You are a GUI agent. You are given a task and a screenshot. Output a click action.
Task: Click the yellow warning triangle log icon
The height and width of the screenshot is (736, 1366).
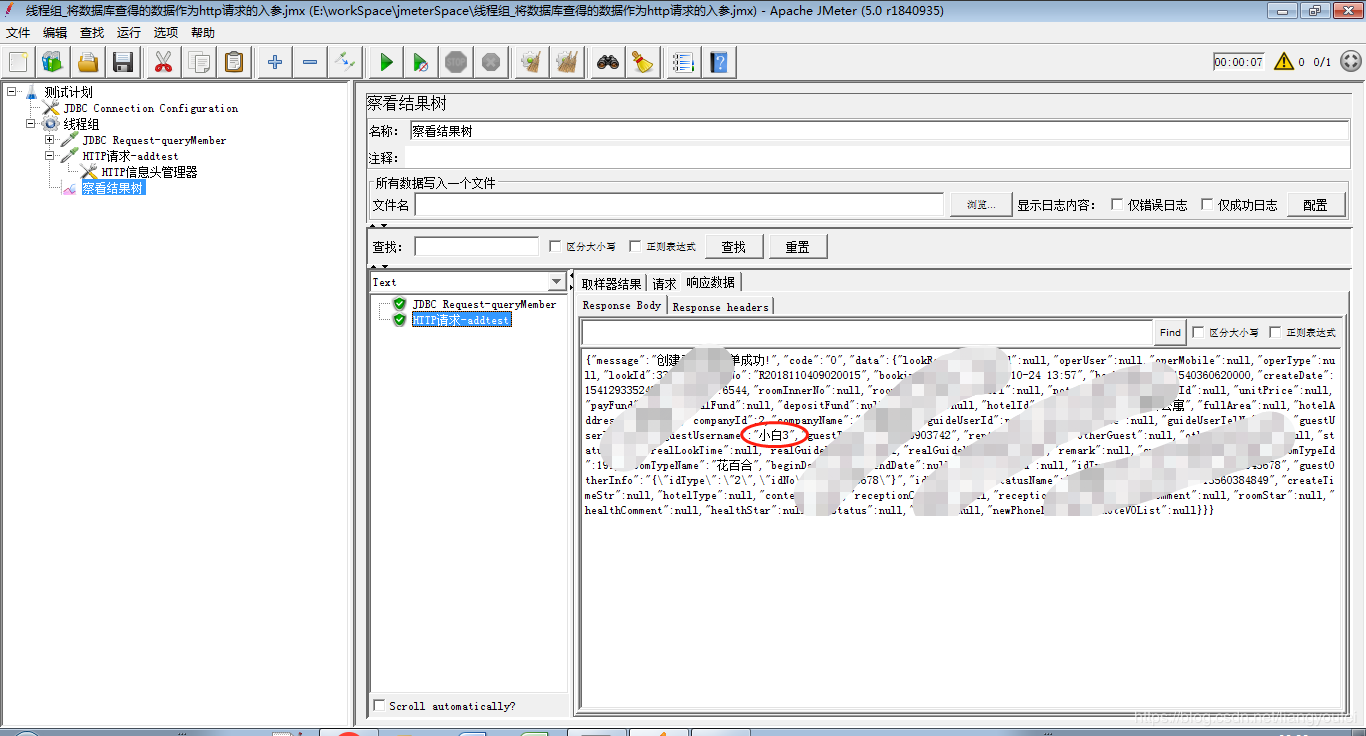(x=1284, y=62)
